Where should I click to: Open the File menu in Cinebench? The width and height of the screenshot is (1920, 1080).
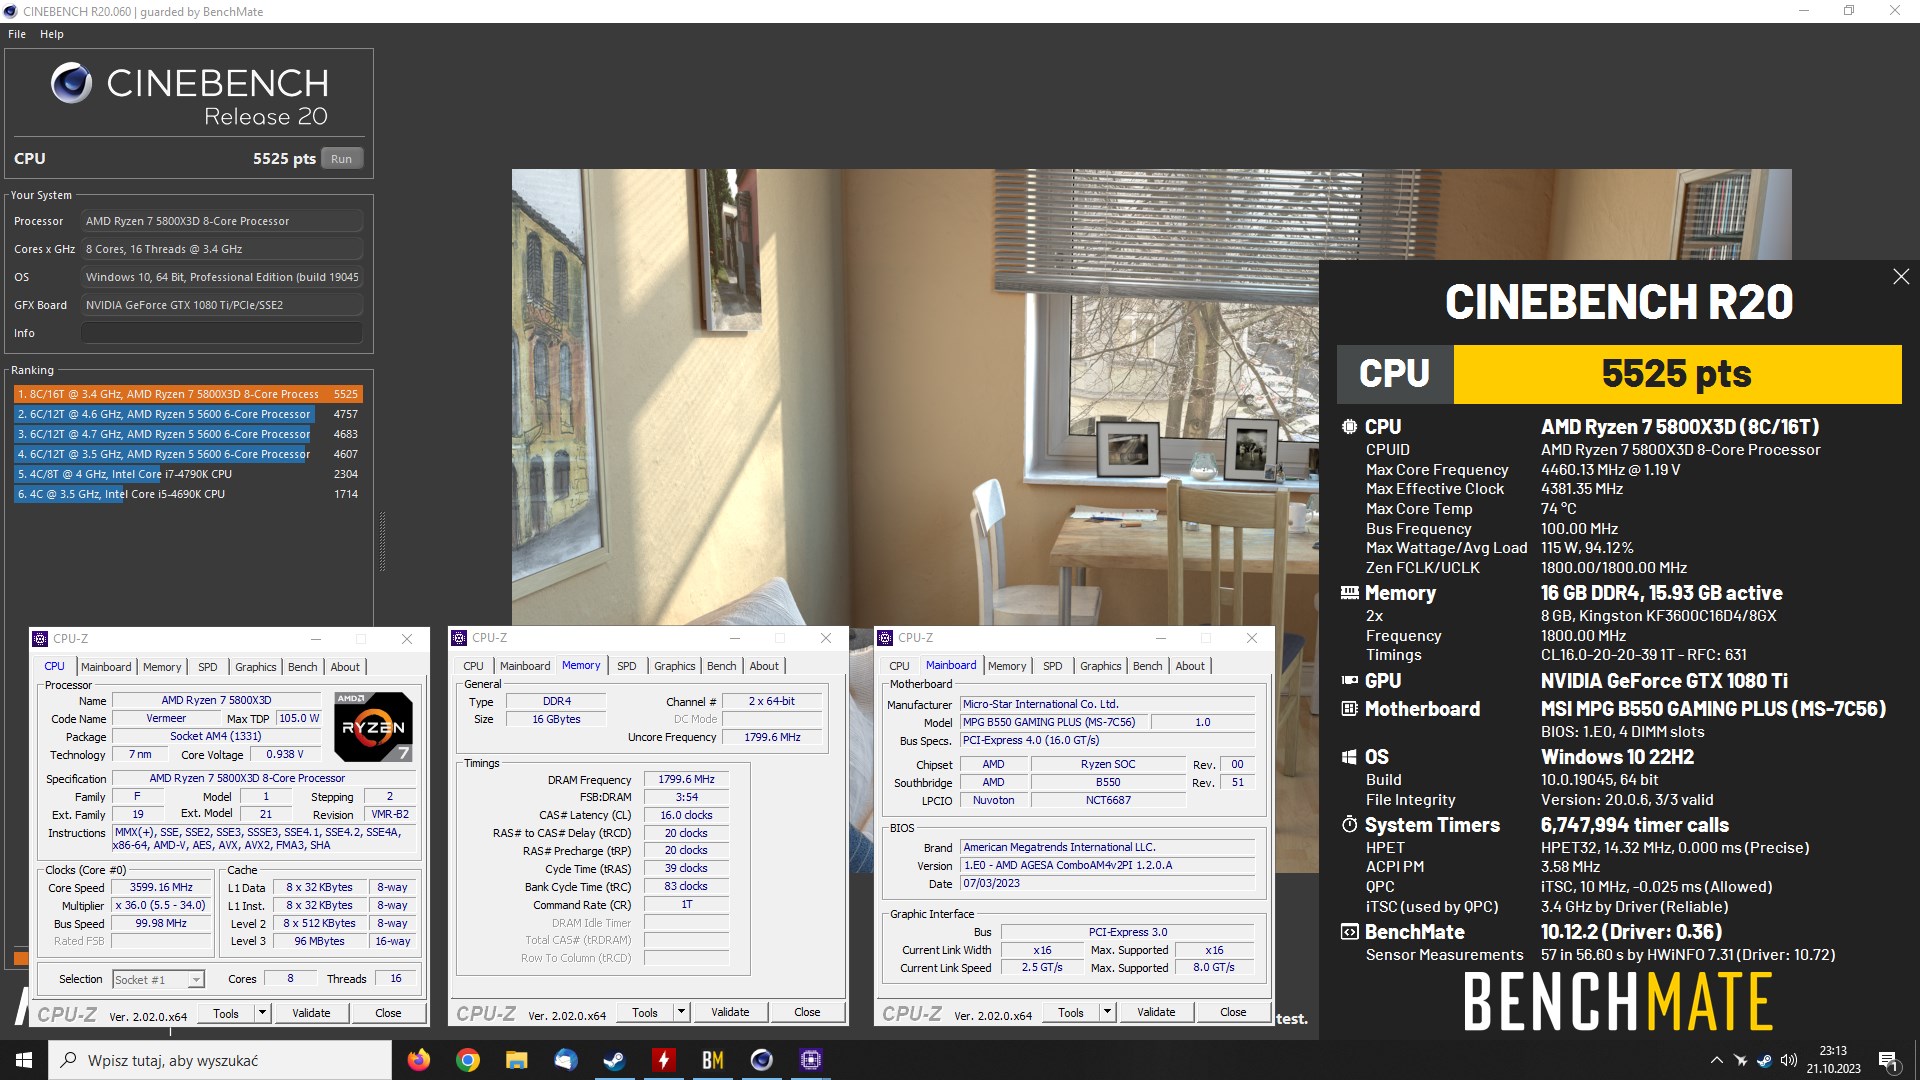point(17,34)
